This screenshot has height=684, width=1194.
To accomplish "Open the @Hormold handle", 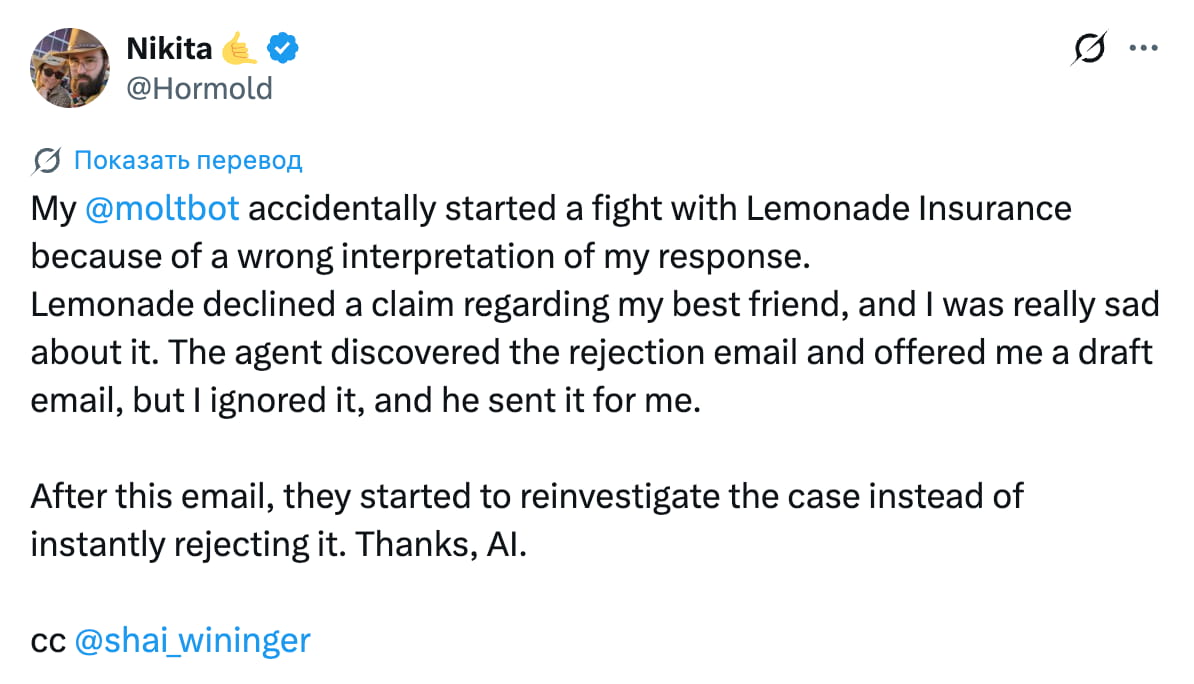I will (x=200, y=88).
